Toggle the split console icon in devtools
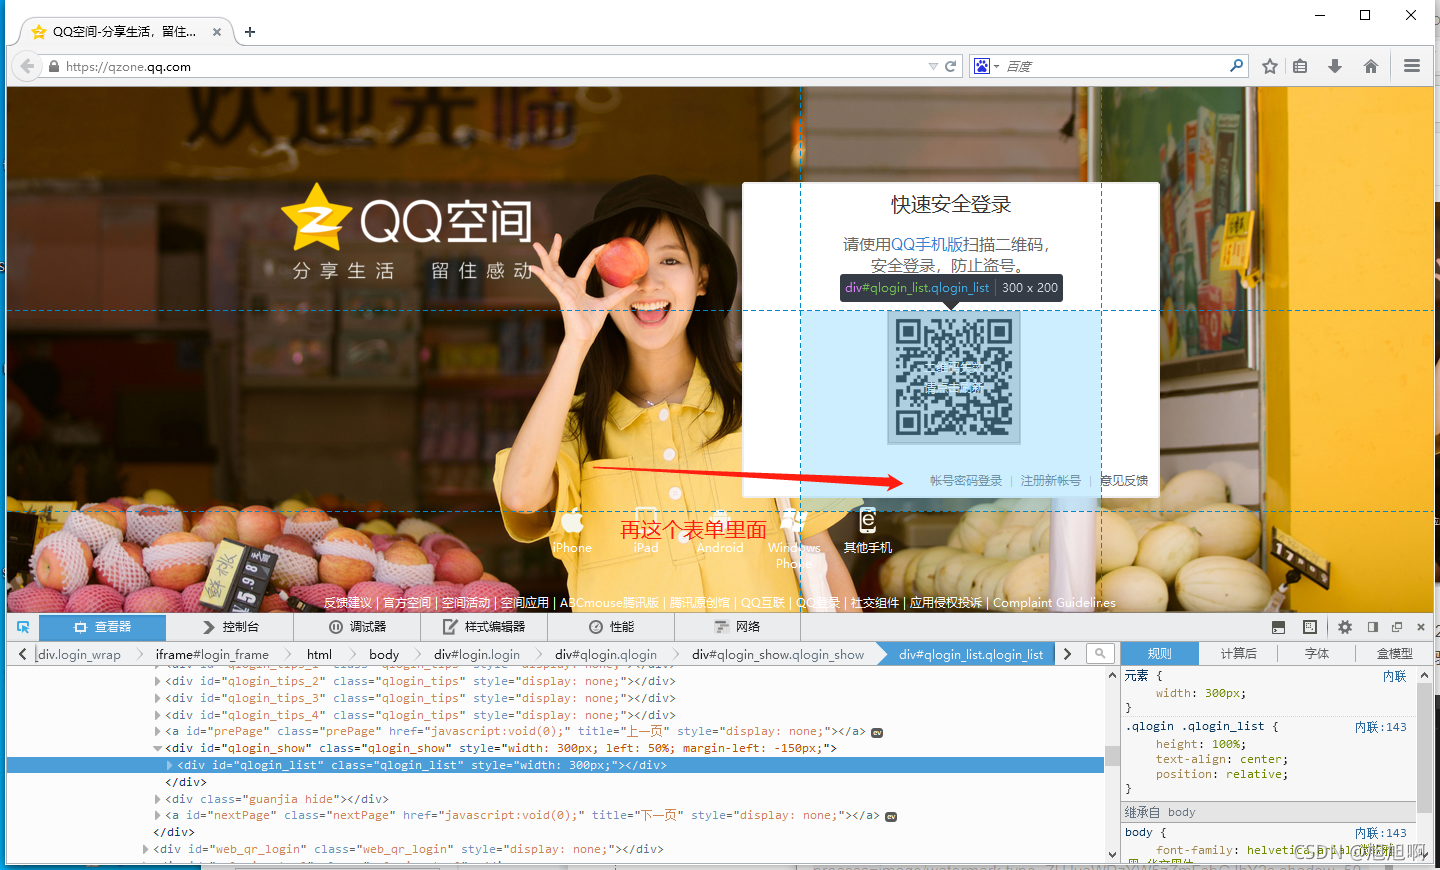This screenshot has height=870, width=1440. [x=1278, y=627]
